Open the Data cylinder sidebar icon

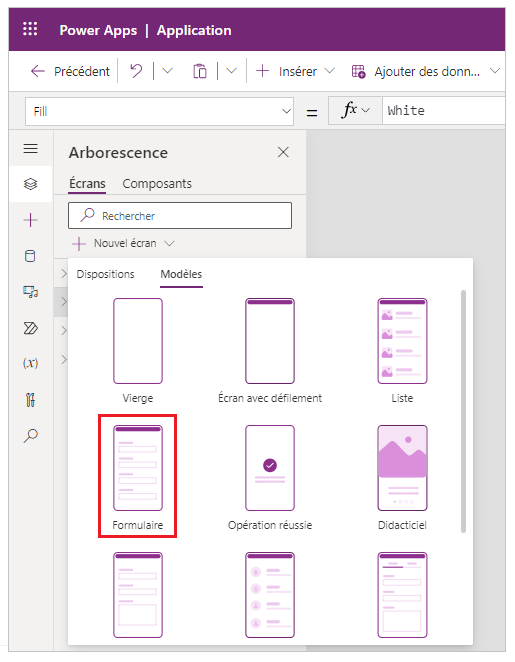pyautogui.click(x=30, y=256)
